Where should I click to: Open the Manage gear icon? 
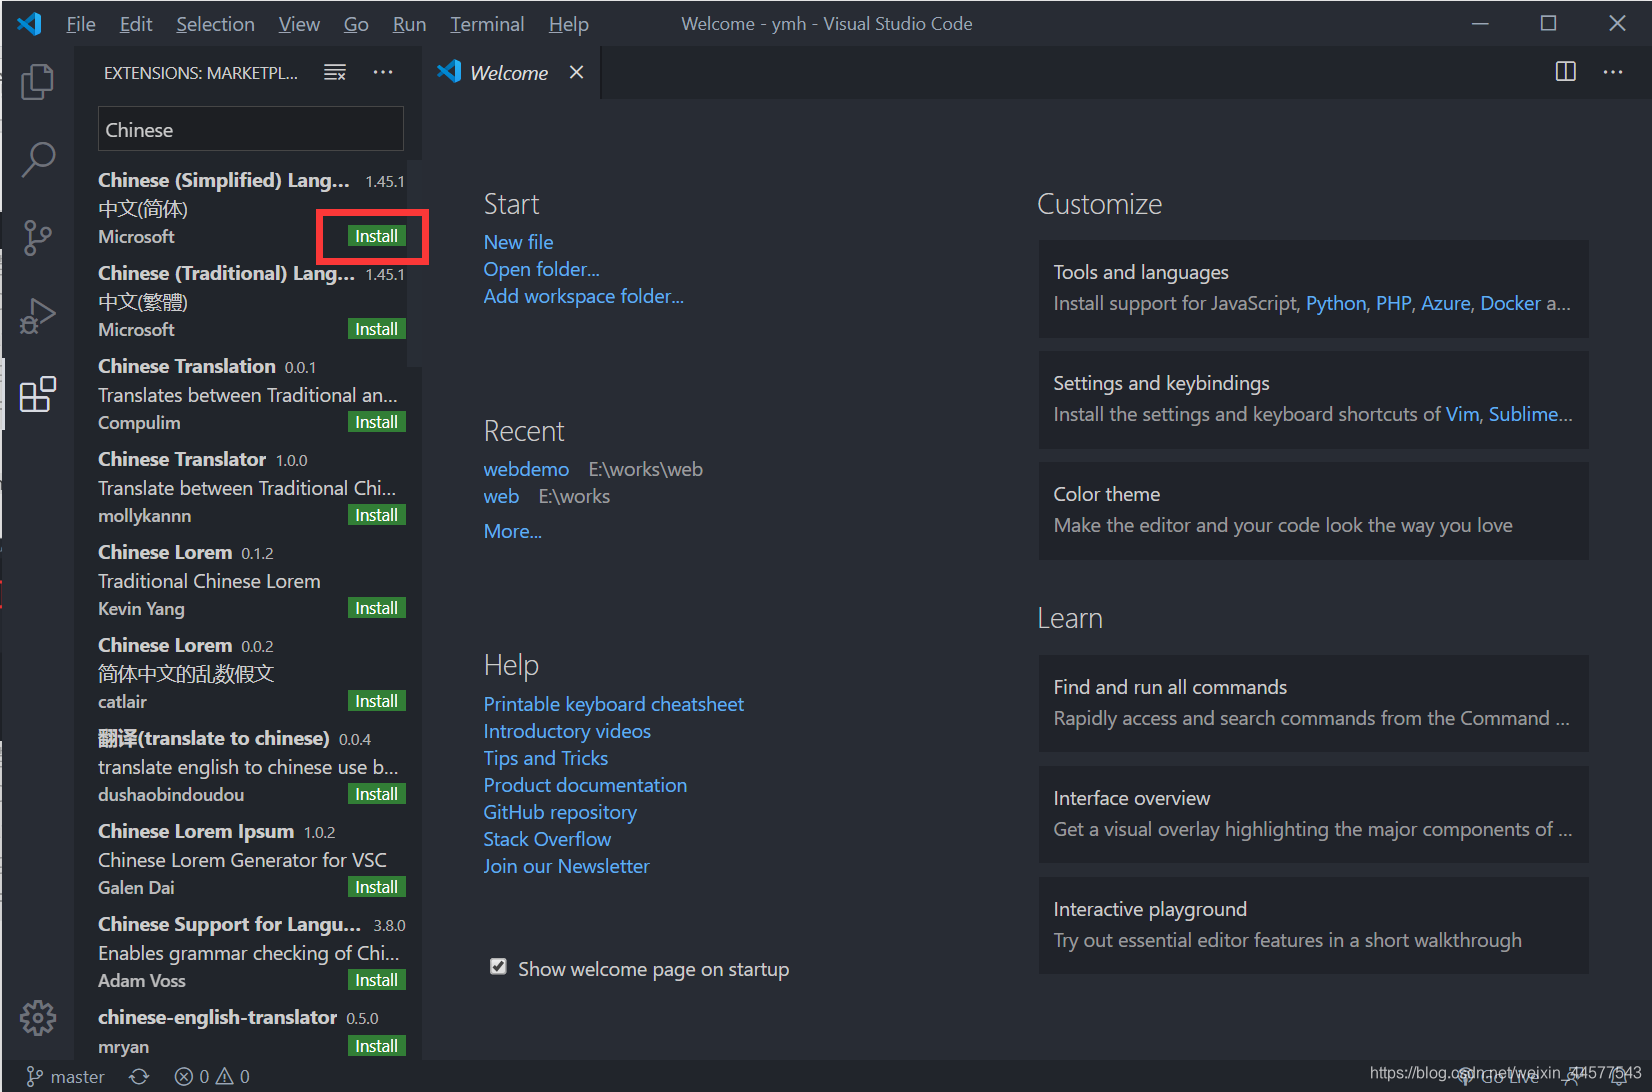click(x=37, y=1018)
